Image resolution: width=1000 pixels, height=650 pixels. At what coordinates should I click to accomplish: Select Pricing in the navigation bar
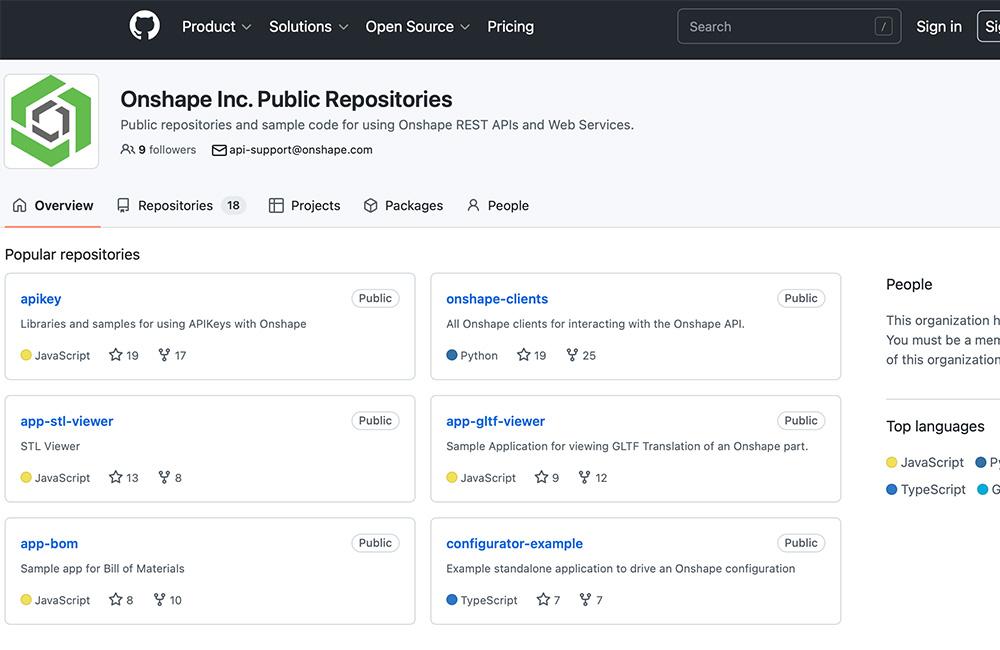pyautogui.click(x=510, y=27)
